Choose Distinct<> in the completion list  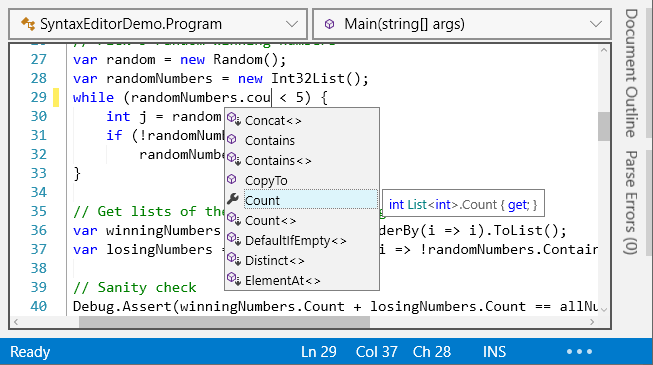click(302, 260)
